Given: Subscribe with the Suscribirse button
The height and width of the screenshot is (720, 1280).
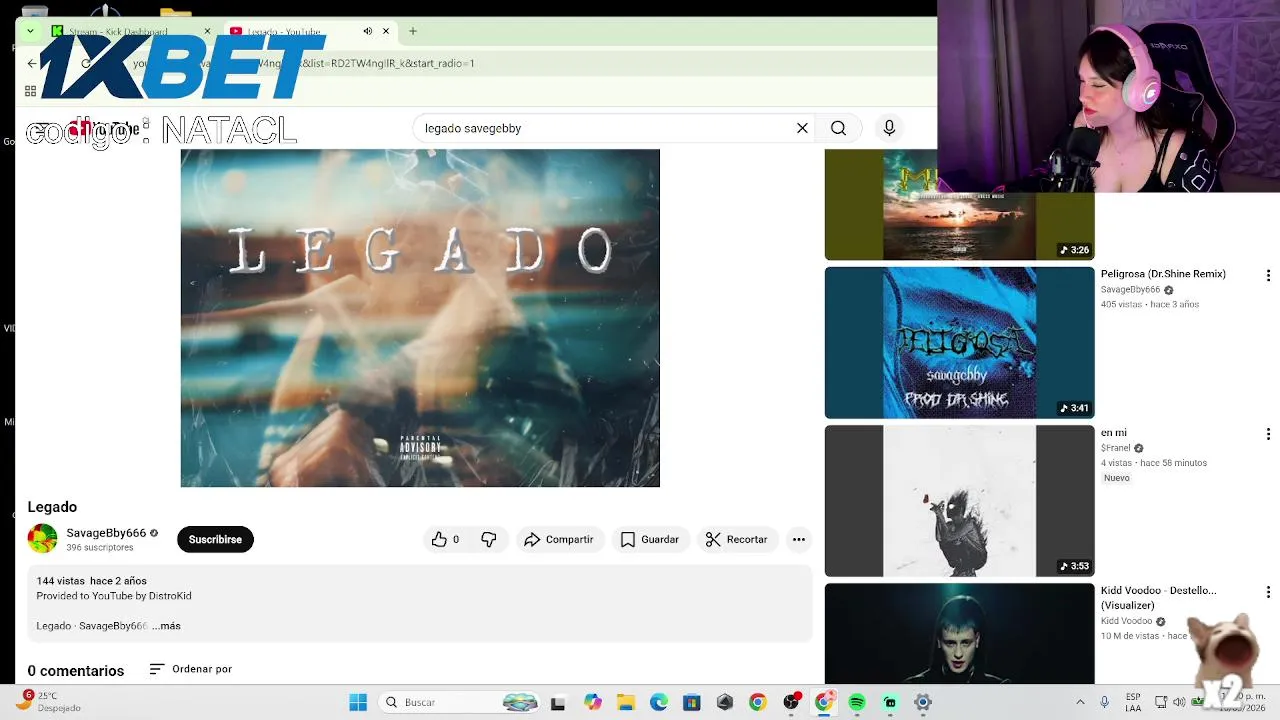Looking at the screenshot, I should 215,539.
